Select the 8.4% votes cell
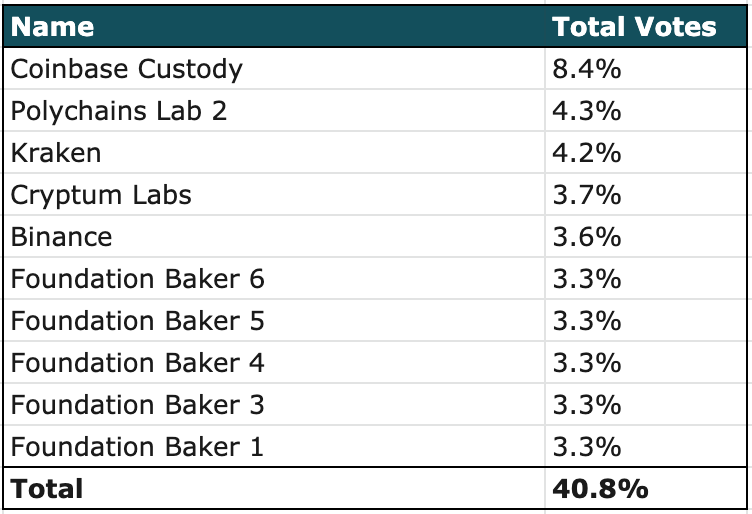Screen dimensions: 752x514 (x=587, y=69)
